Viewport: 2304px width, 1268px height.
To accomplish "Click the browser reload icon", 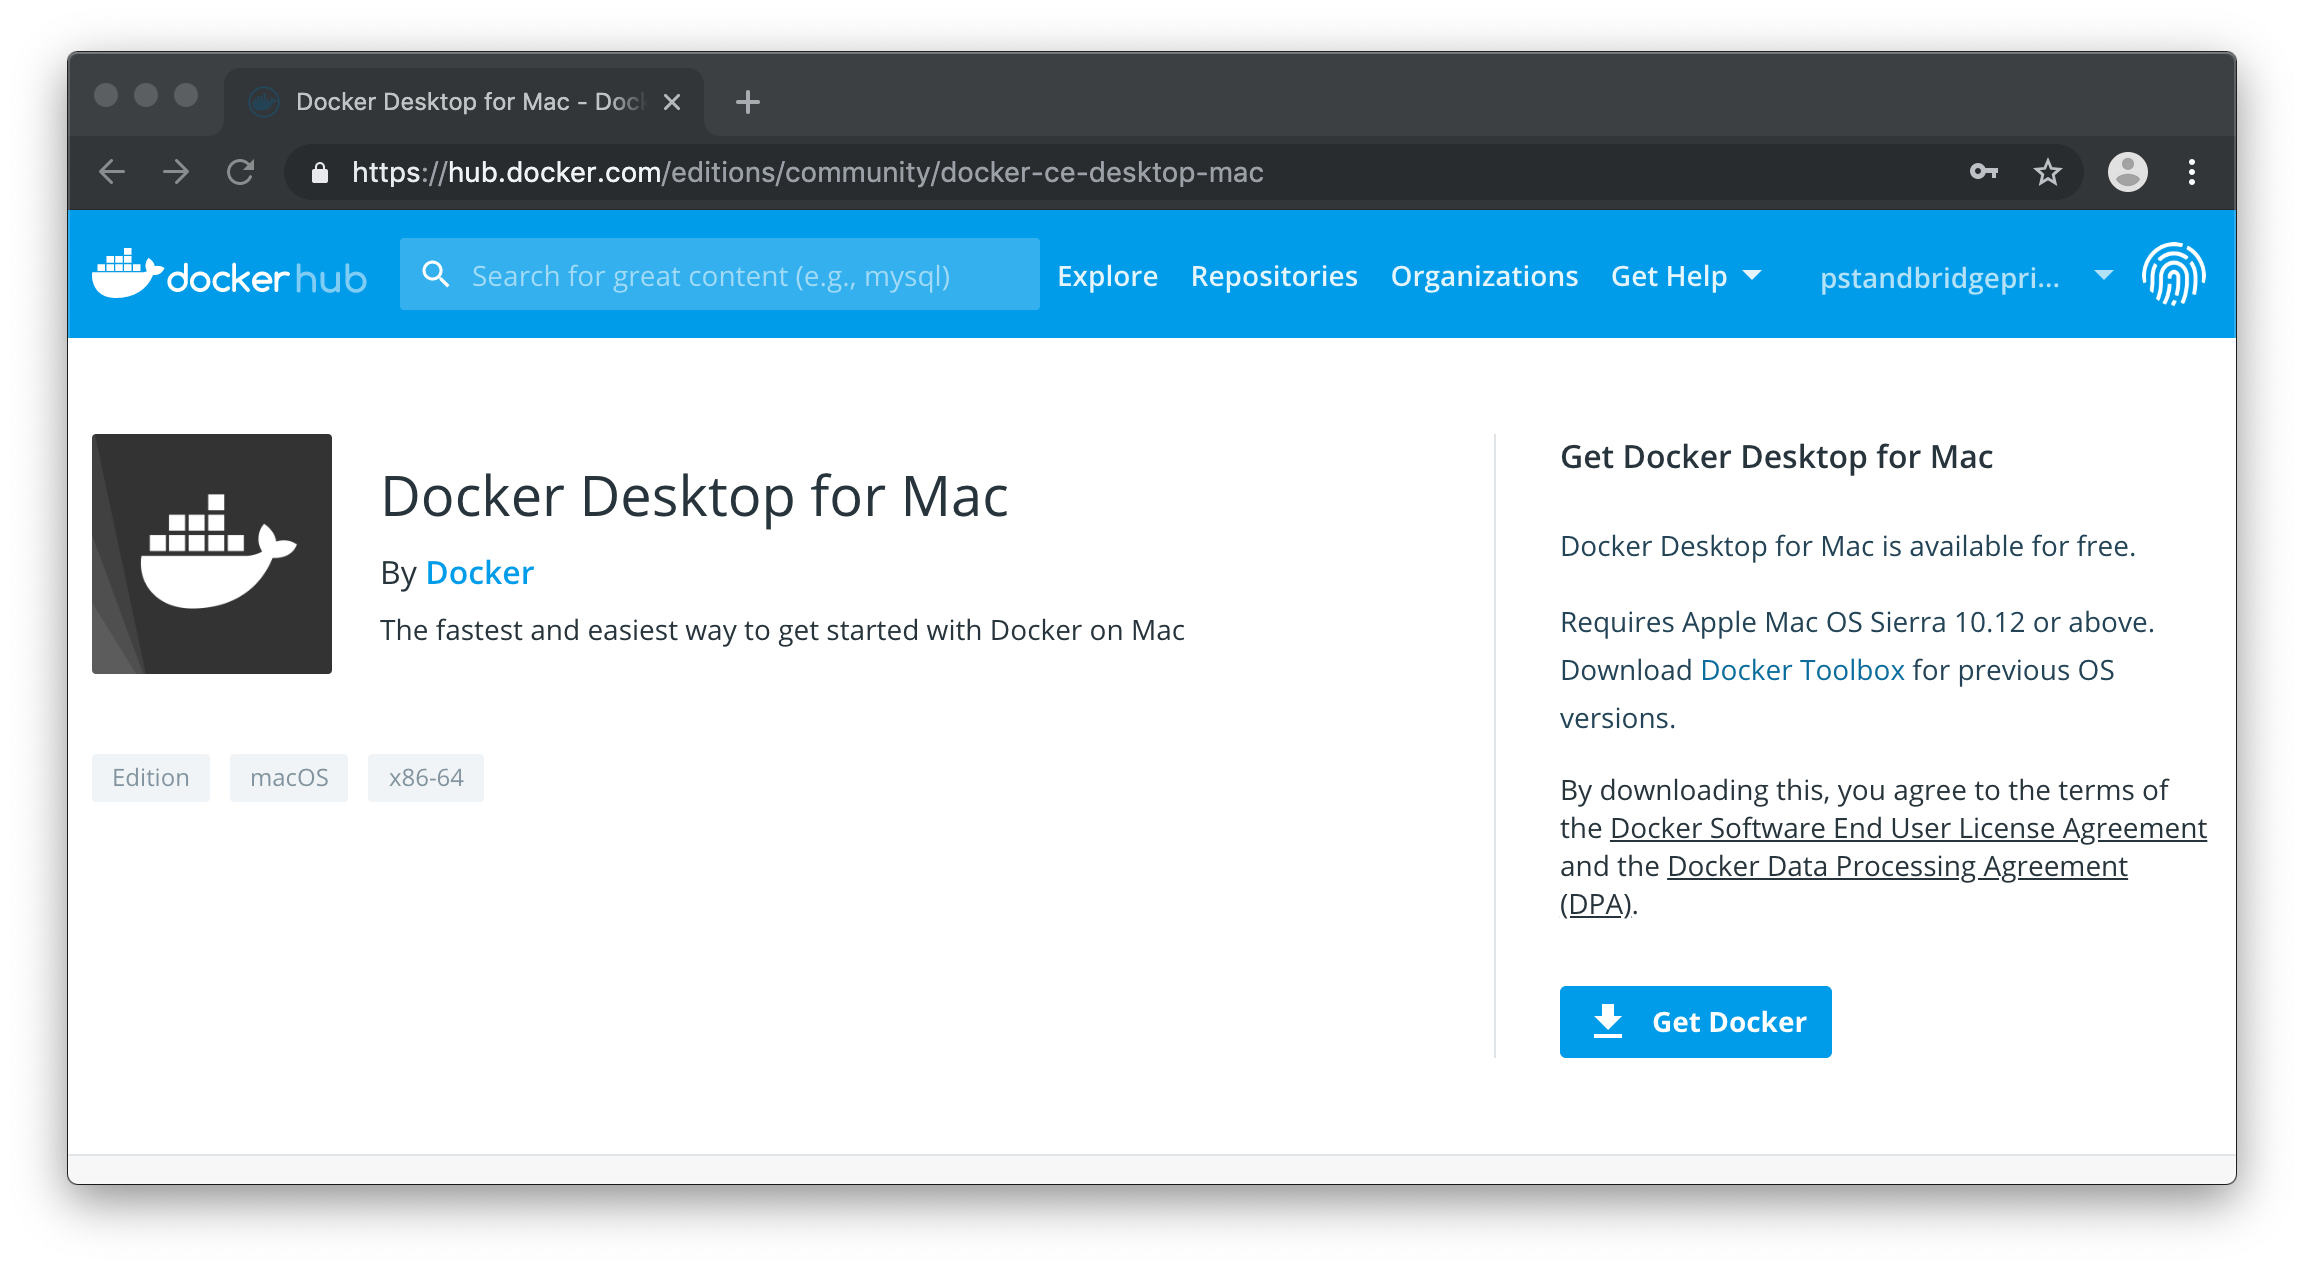I will [x=241, y=172].
